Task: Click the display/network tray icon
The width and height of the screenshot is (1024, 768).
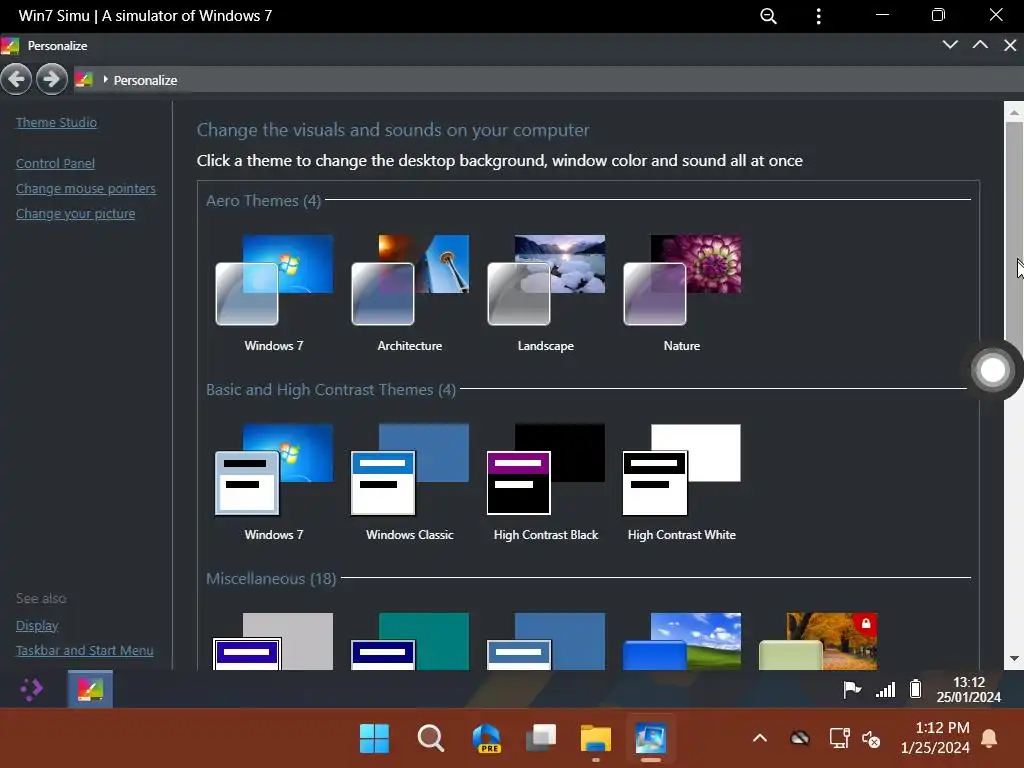Action: pyautogui.click(x=839, y=739)
